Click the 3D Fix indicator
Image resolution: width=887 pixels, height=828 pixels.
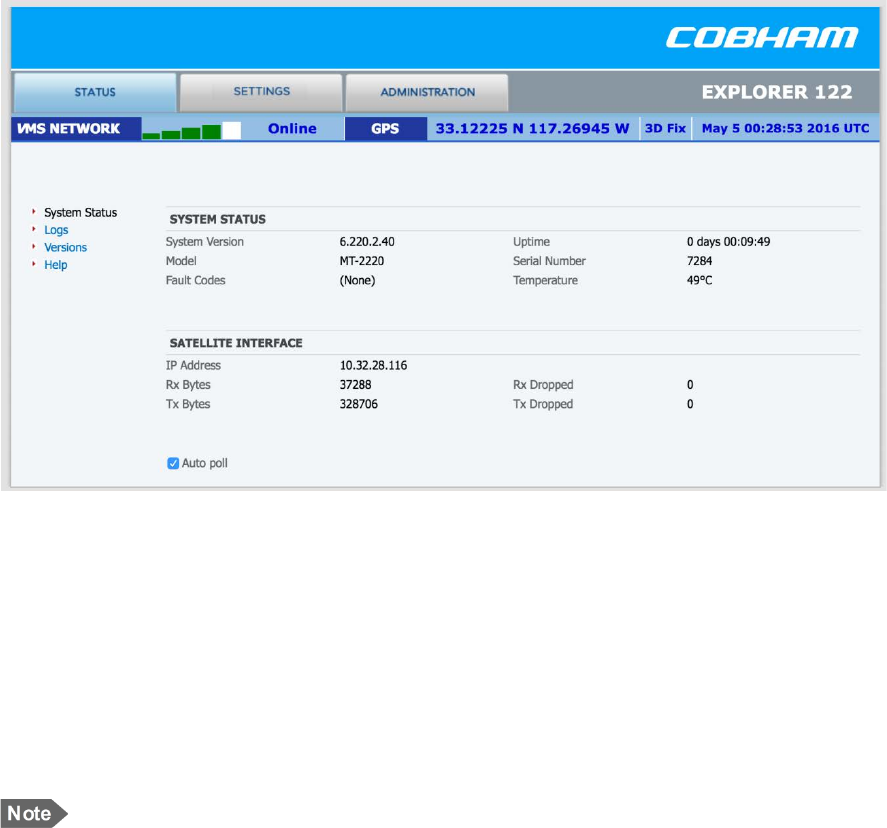(665, 128)
